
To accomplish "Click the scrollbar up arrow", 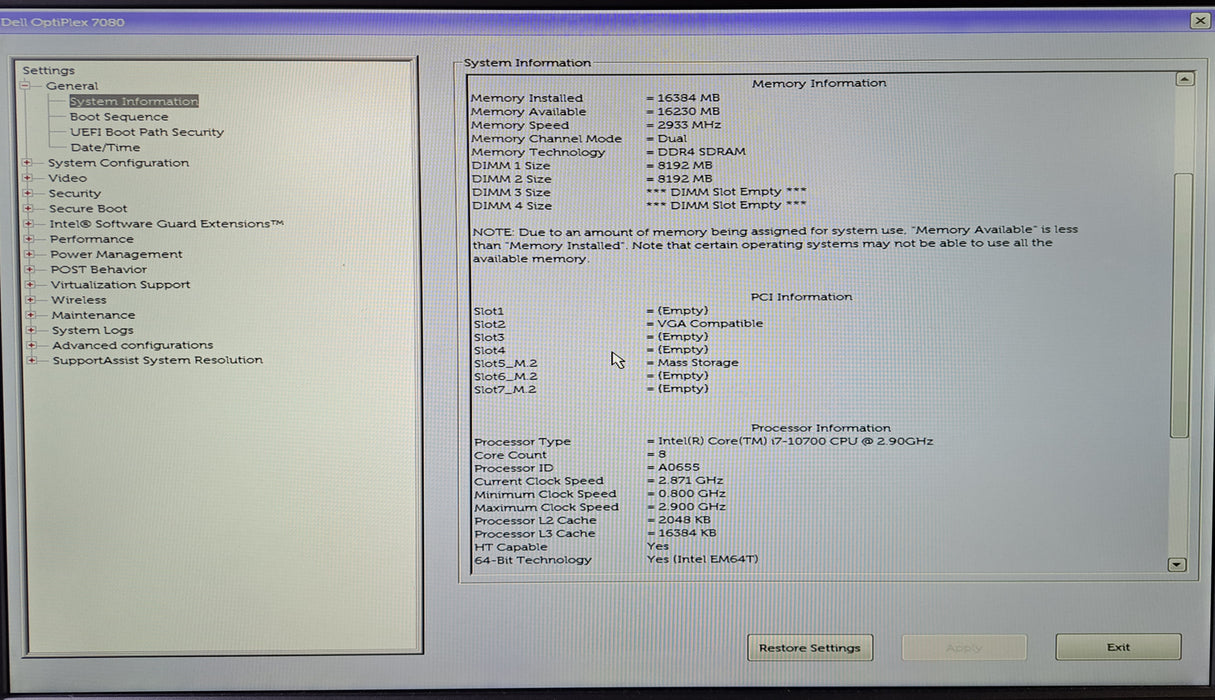I will 1184,79.
